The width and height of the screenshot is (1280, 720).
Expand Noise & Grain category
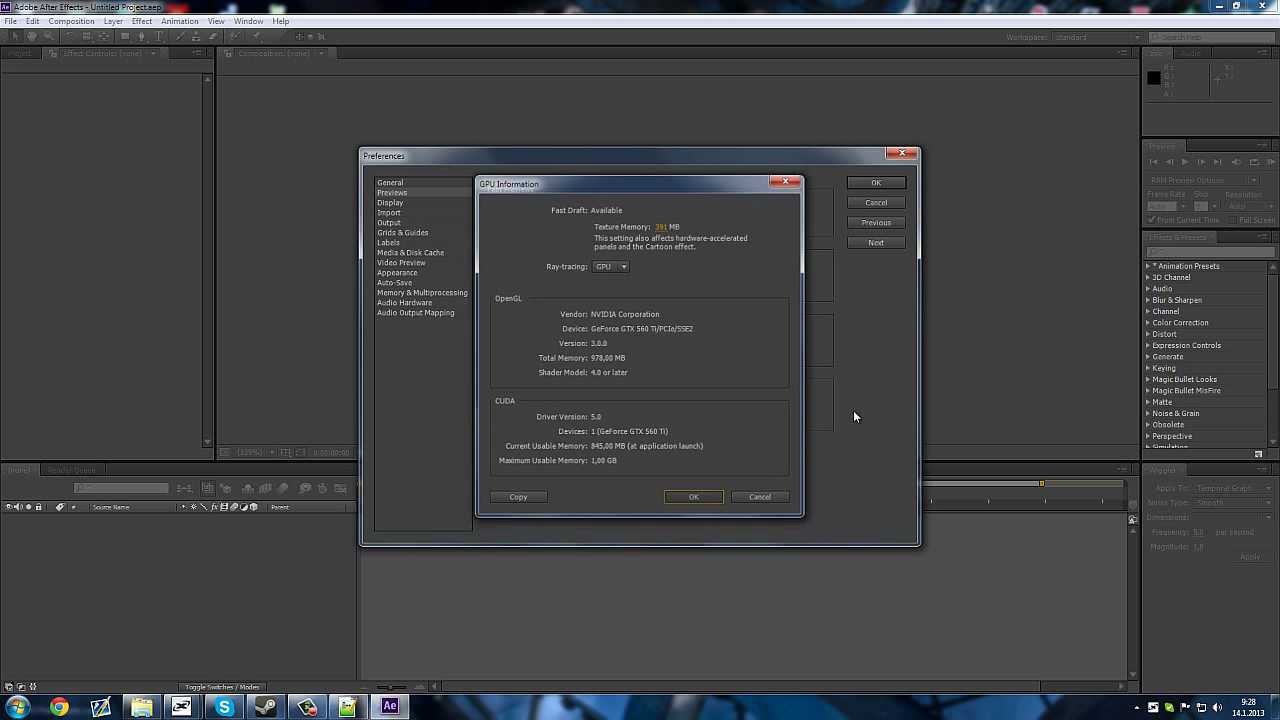1148,414
